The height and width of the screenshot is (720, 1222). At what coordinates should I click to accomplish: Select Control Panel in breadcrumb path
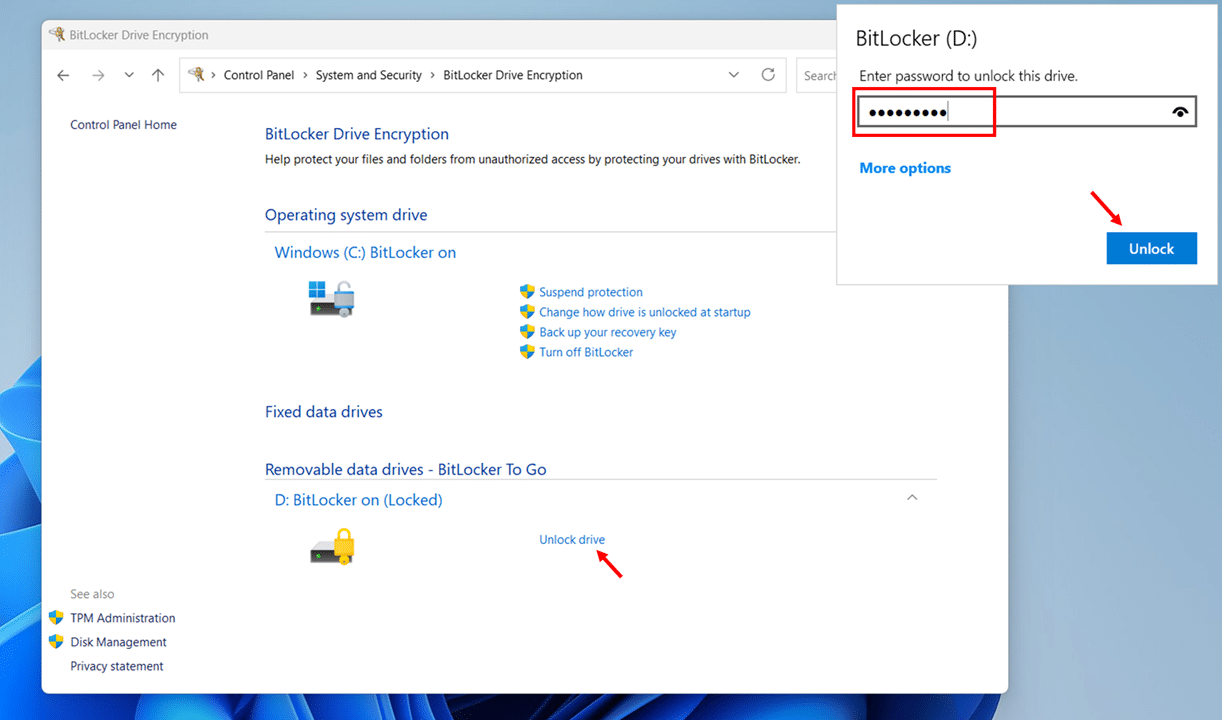[x=258, y=75]
